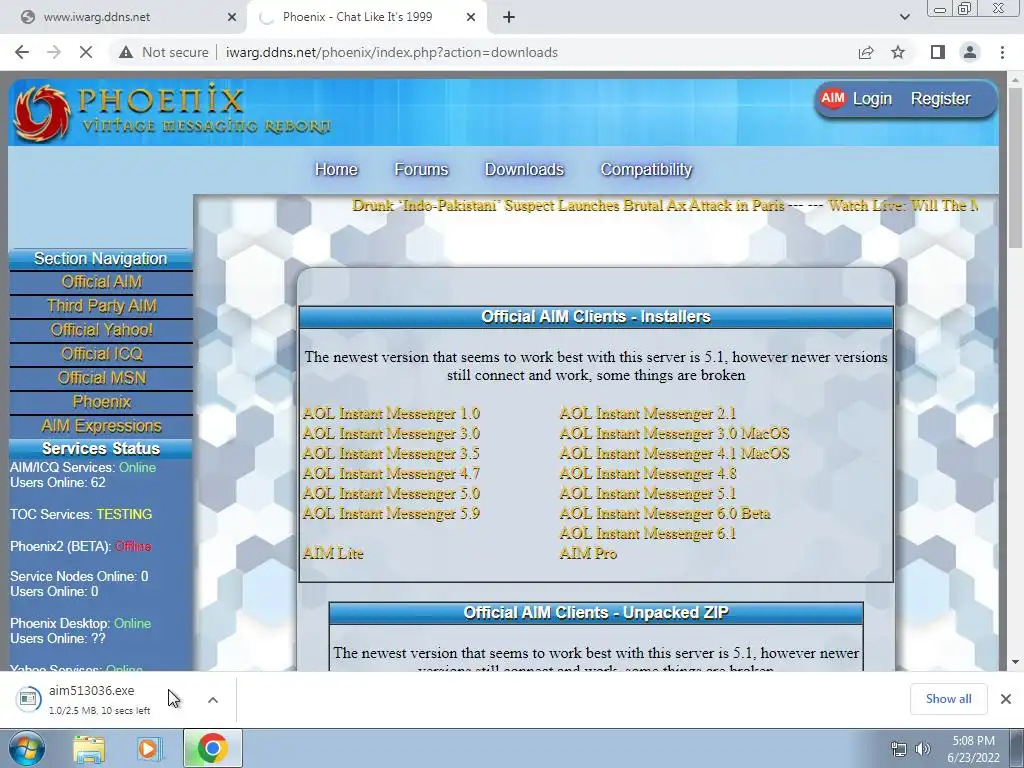Download AOL Instant Messenger 4.8

tap(648, 473)
